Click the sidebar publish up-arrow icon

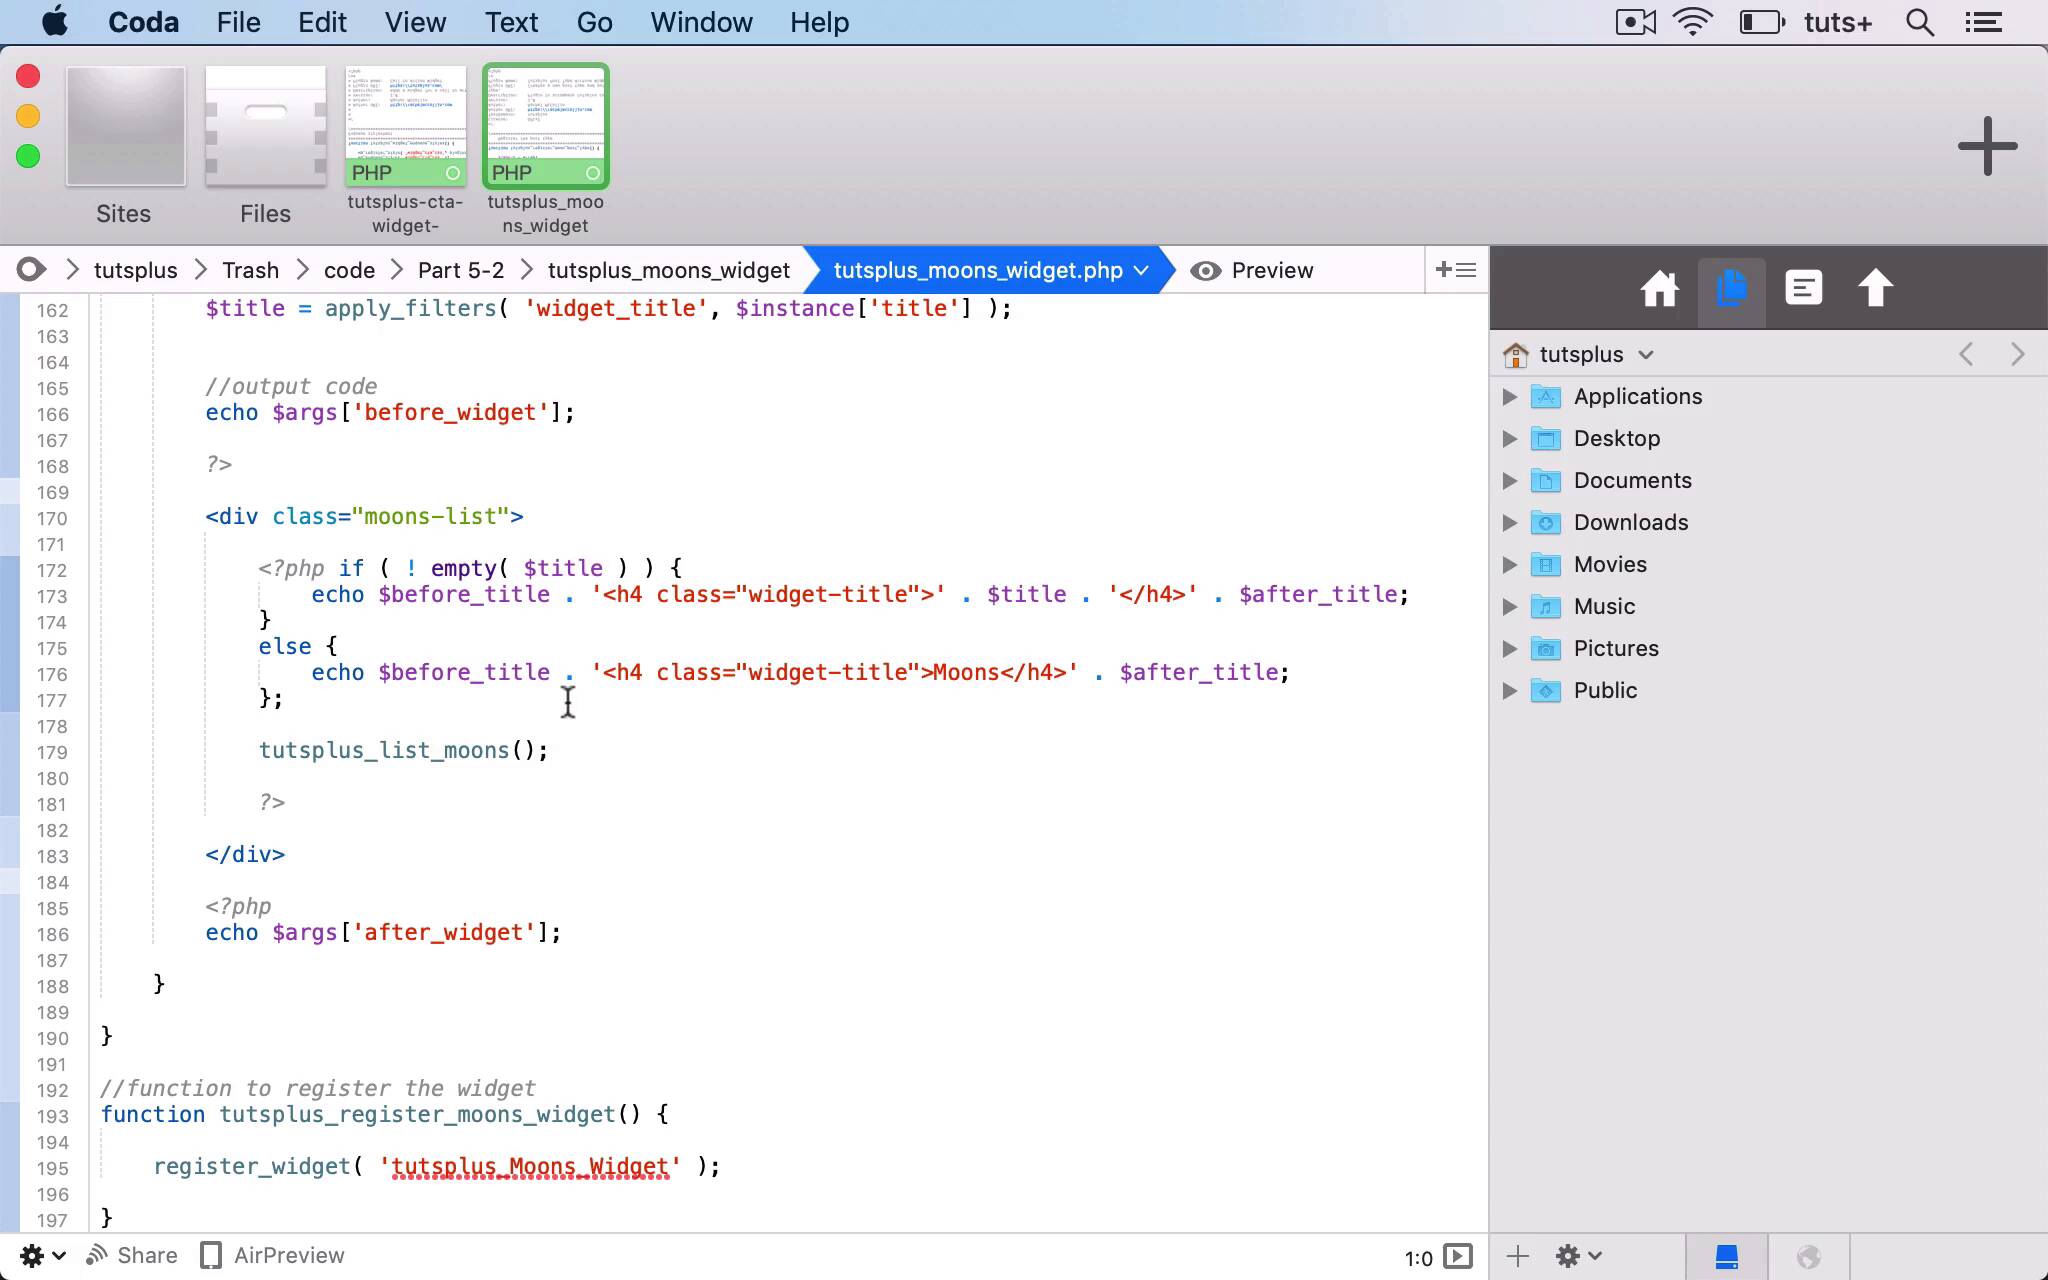[1875, 290]
